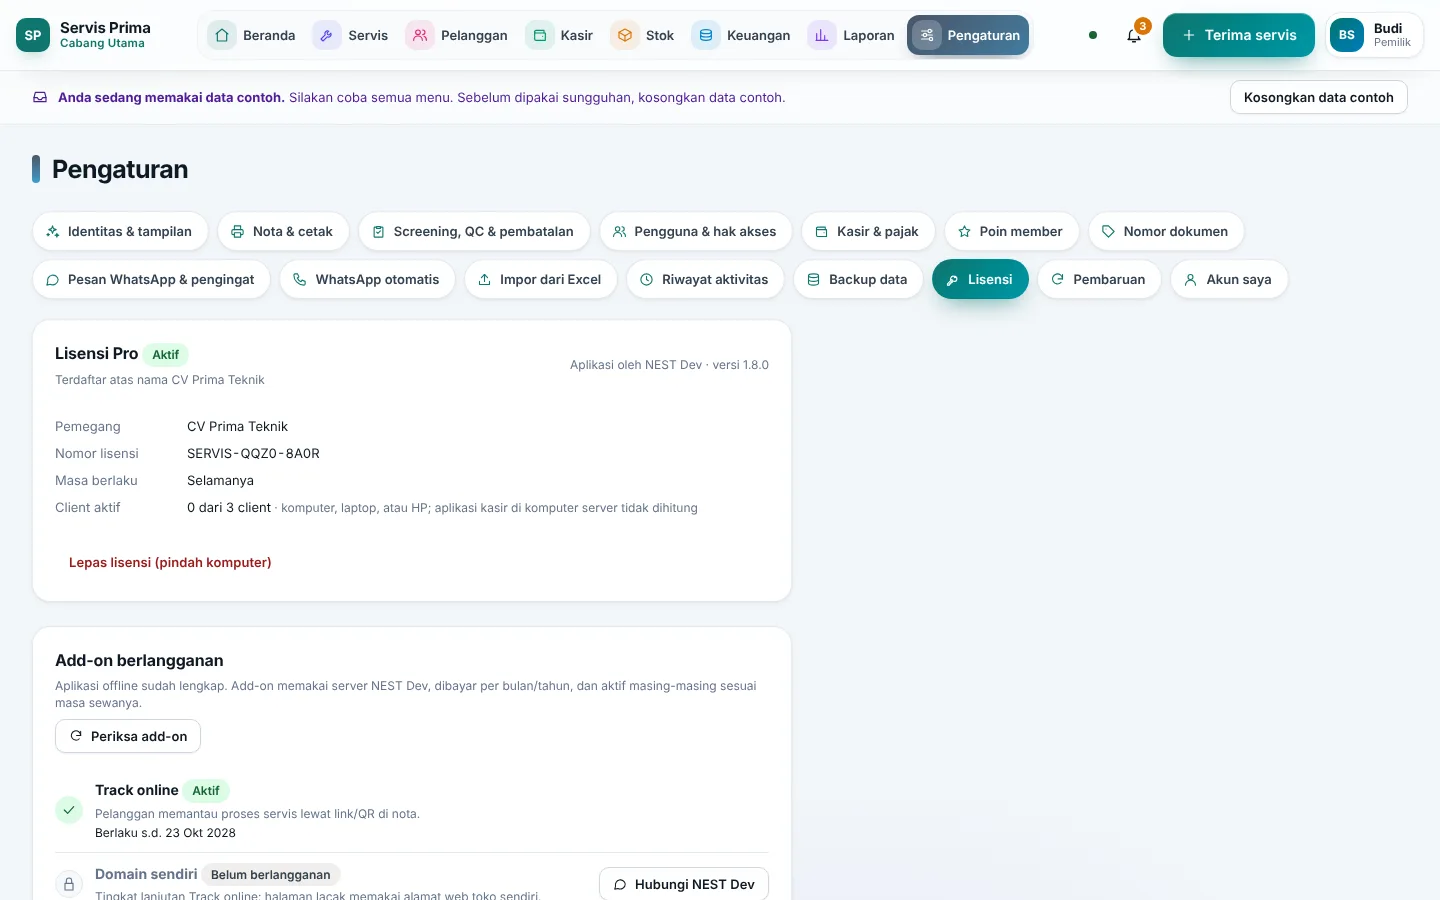Click the lock icon beside Domain sendiri
The height and width of the screenshot is (900, 1440).
click(x=69, y=884)
